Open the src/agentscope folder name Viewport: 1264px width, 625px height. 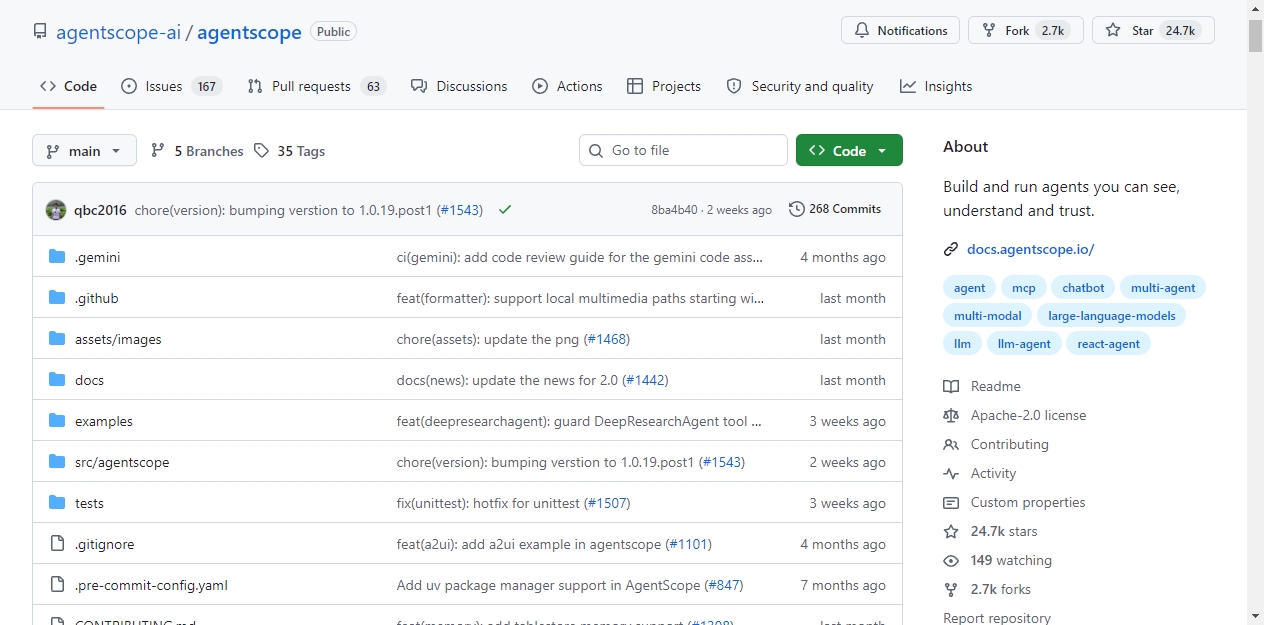pos(122,462)
